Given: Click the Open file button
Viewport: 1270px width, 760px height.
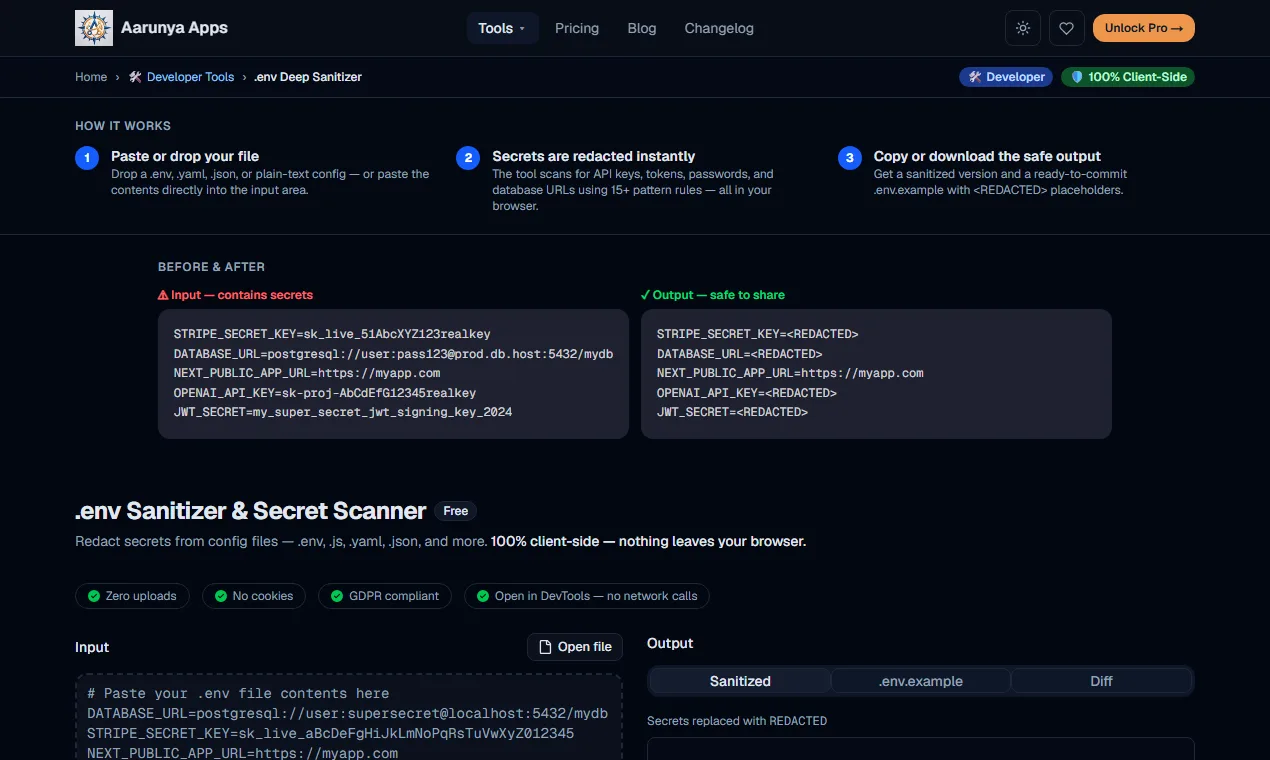Looking at the screenshot, I should pos(575,647).
